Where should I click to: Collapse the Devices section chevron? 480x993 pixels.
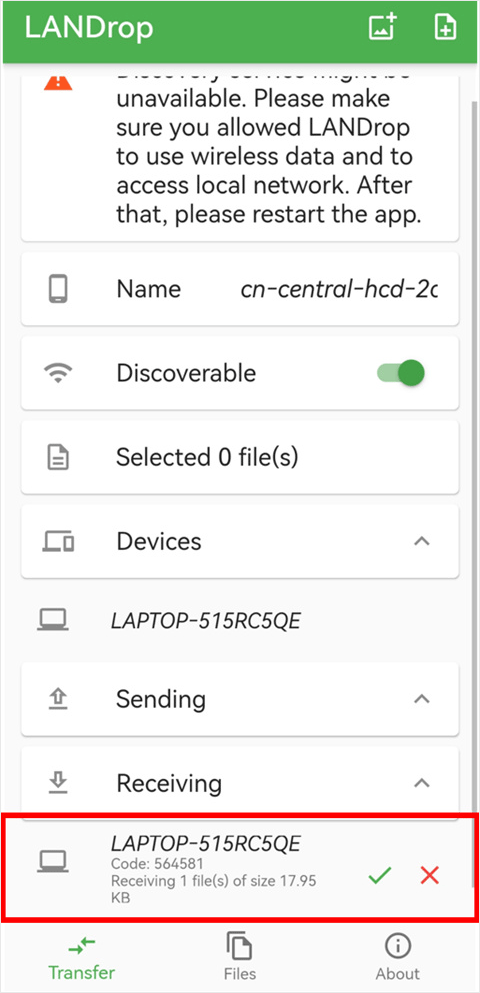coord(421,541)
